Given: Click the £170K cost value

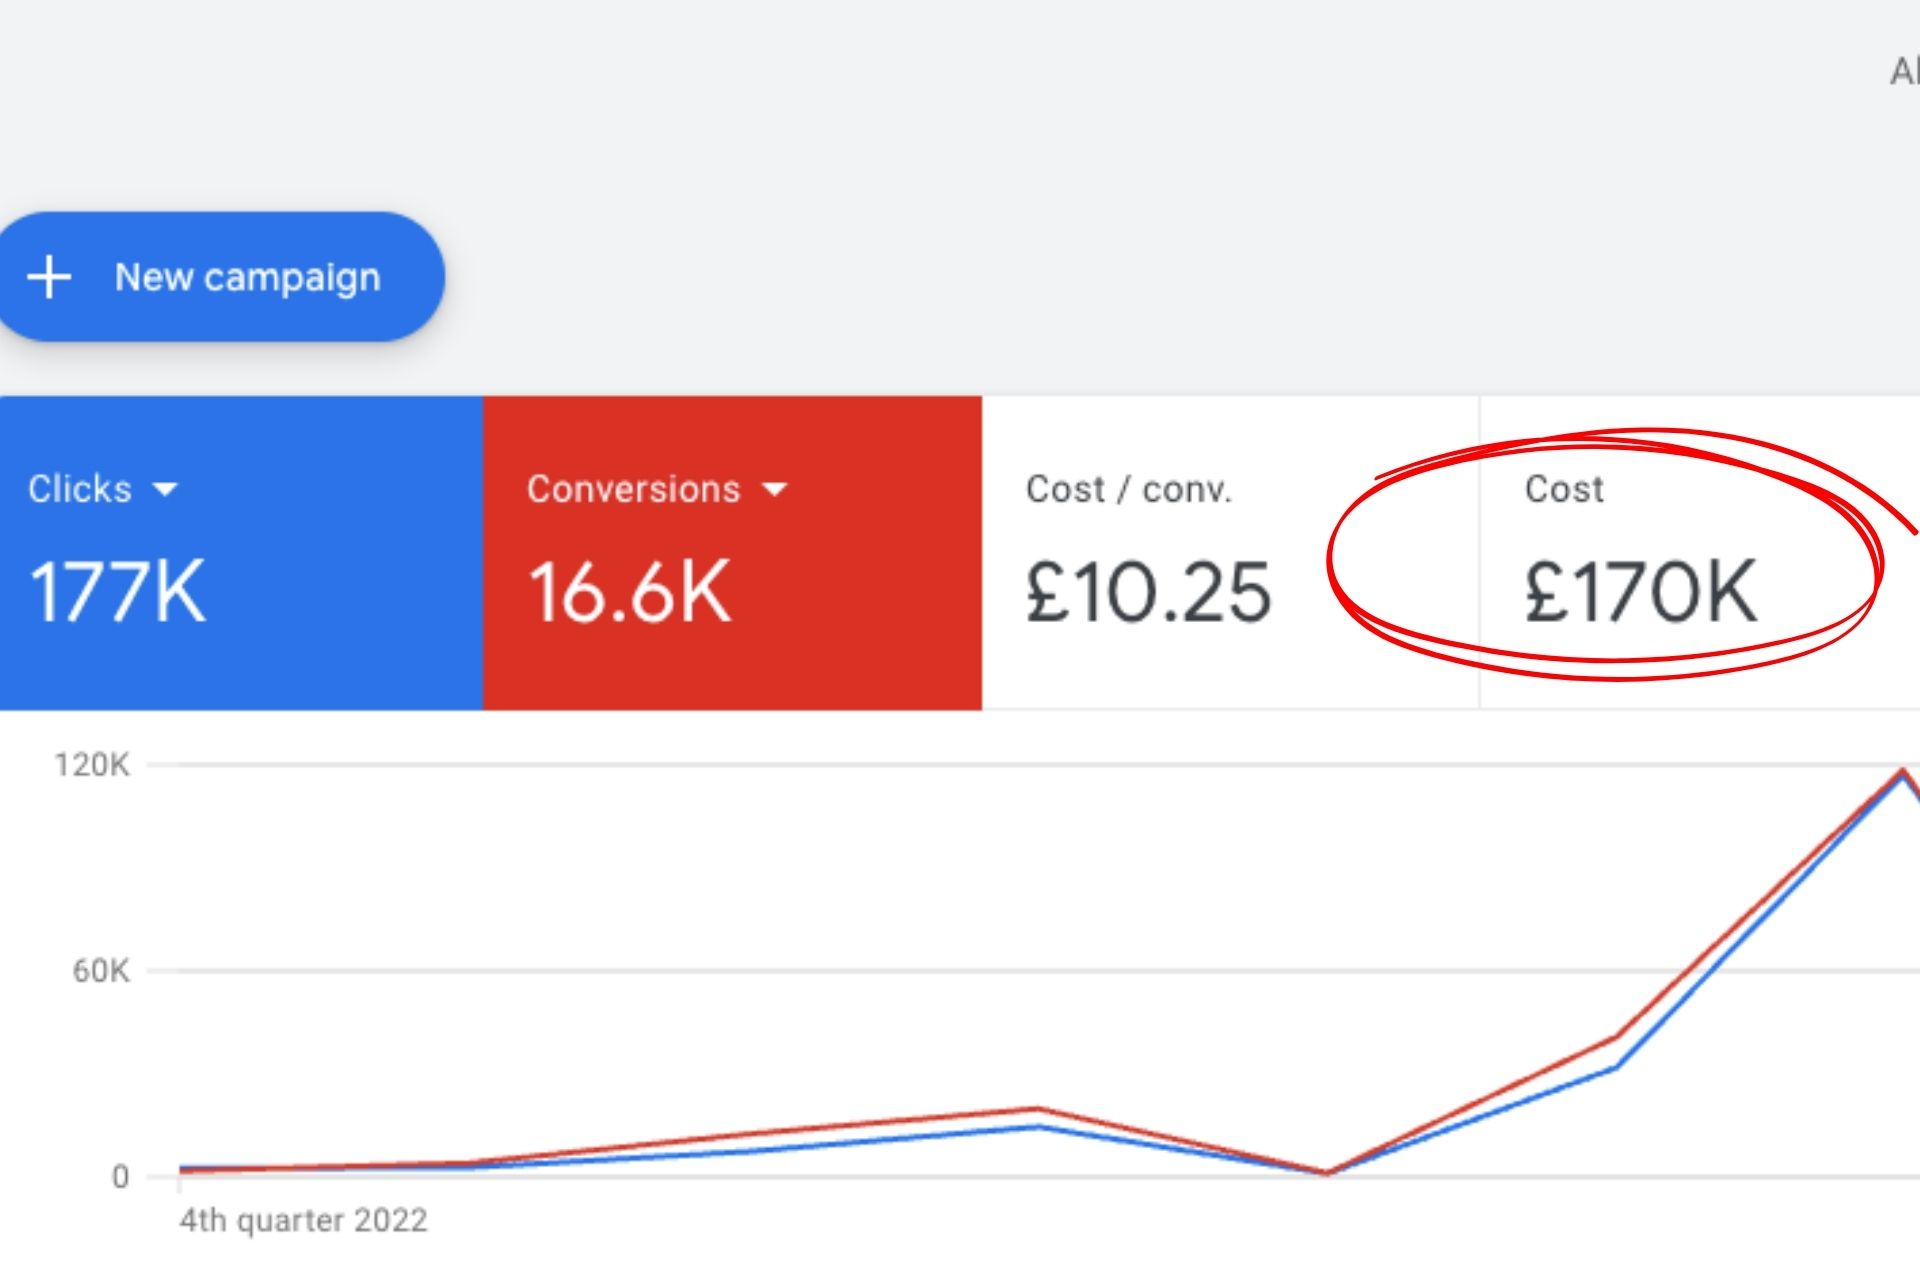Looking at the screenshot, I should (x=1640, y=592).
